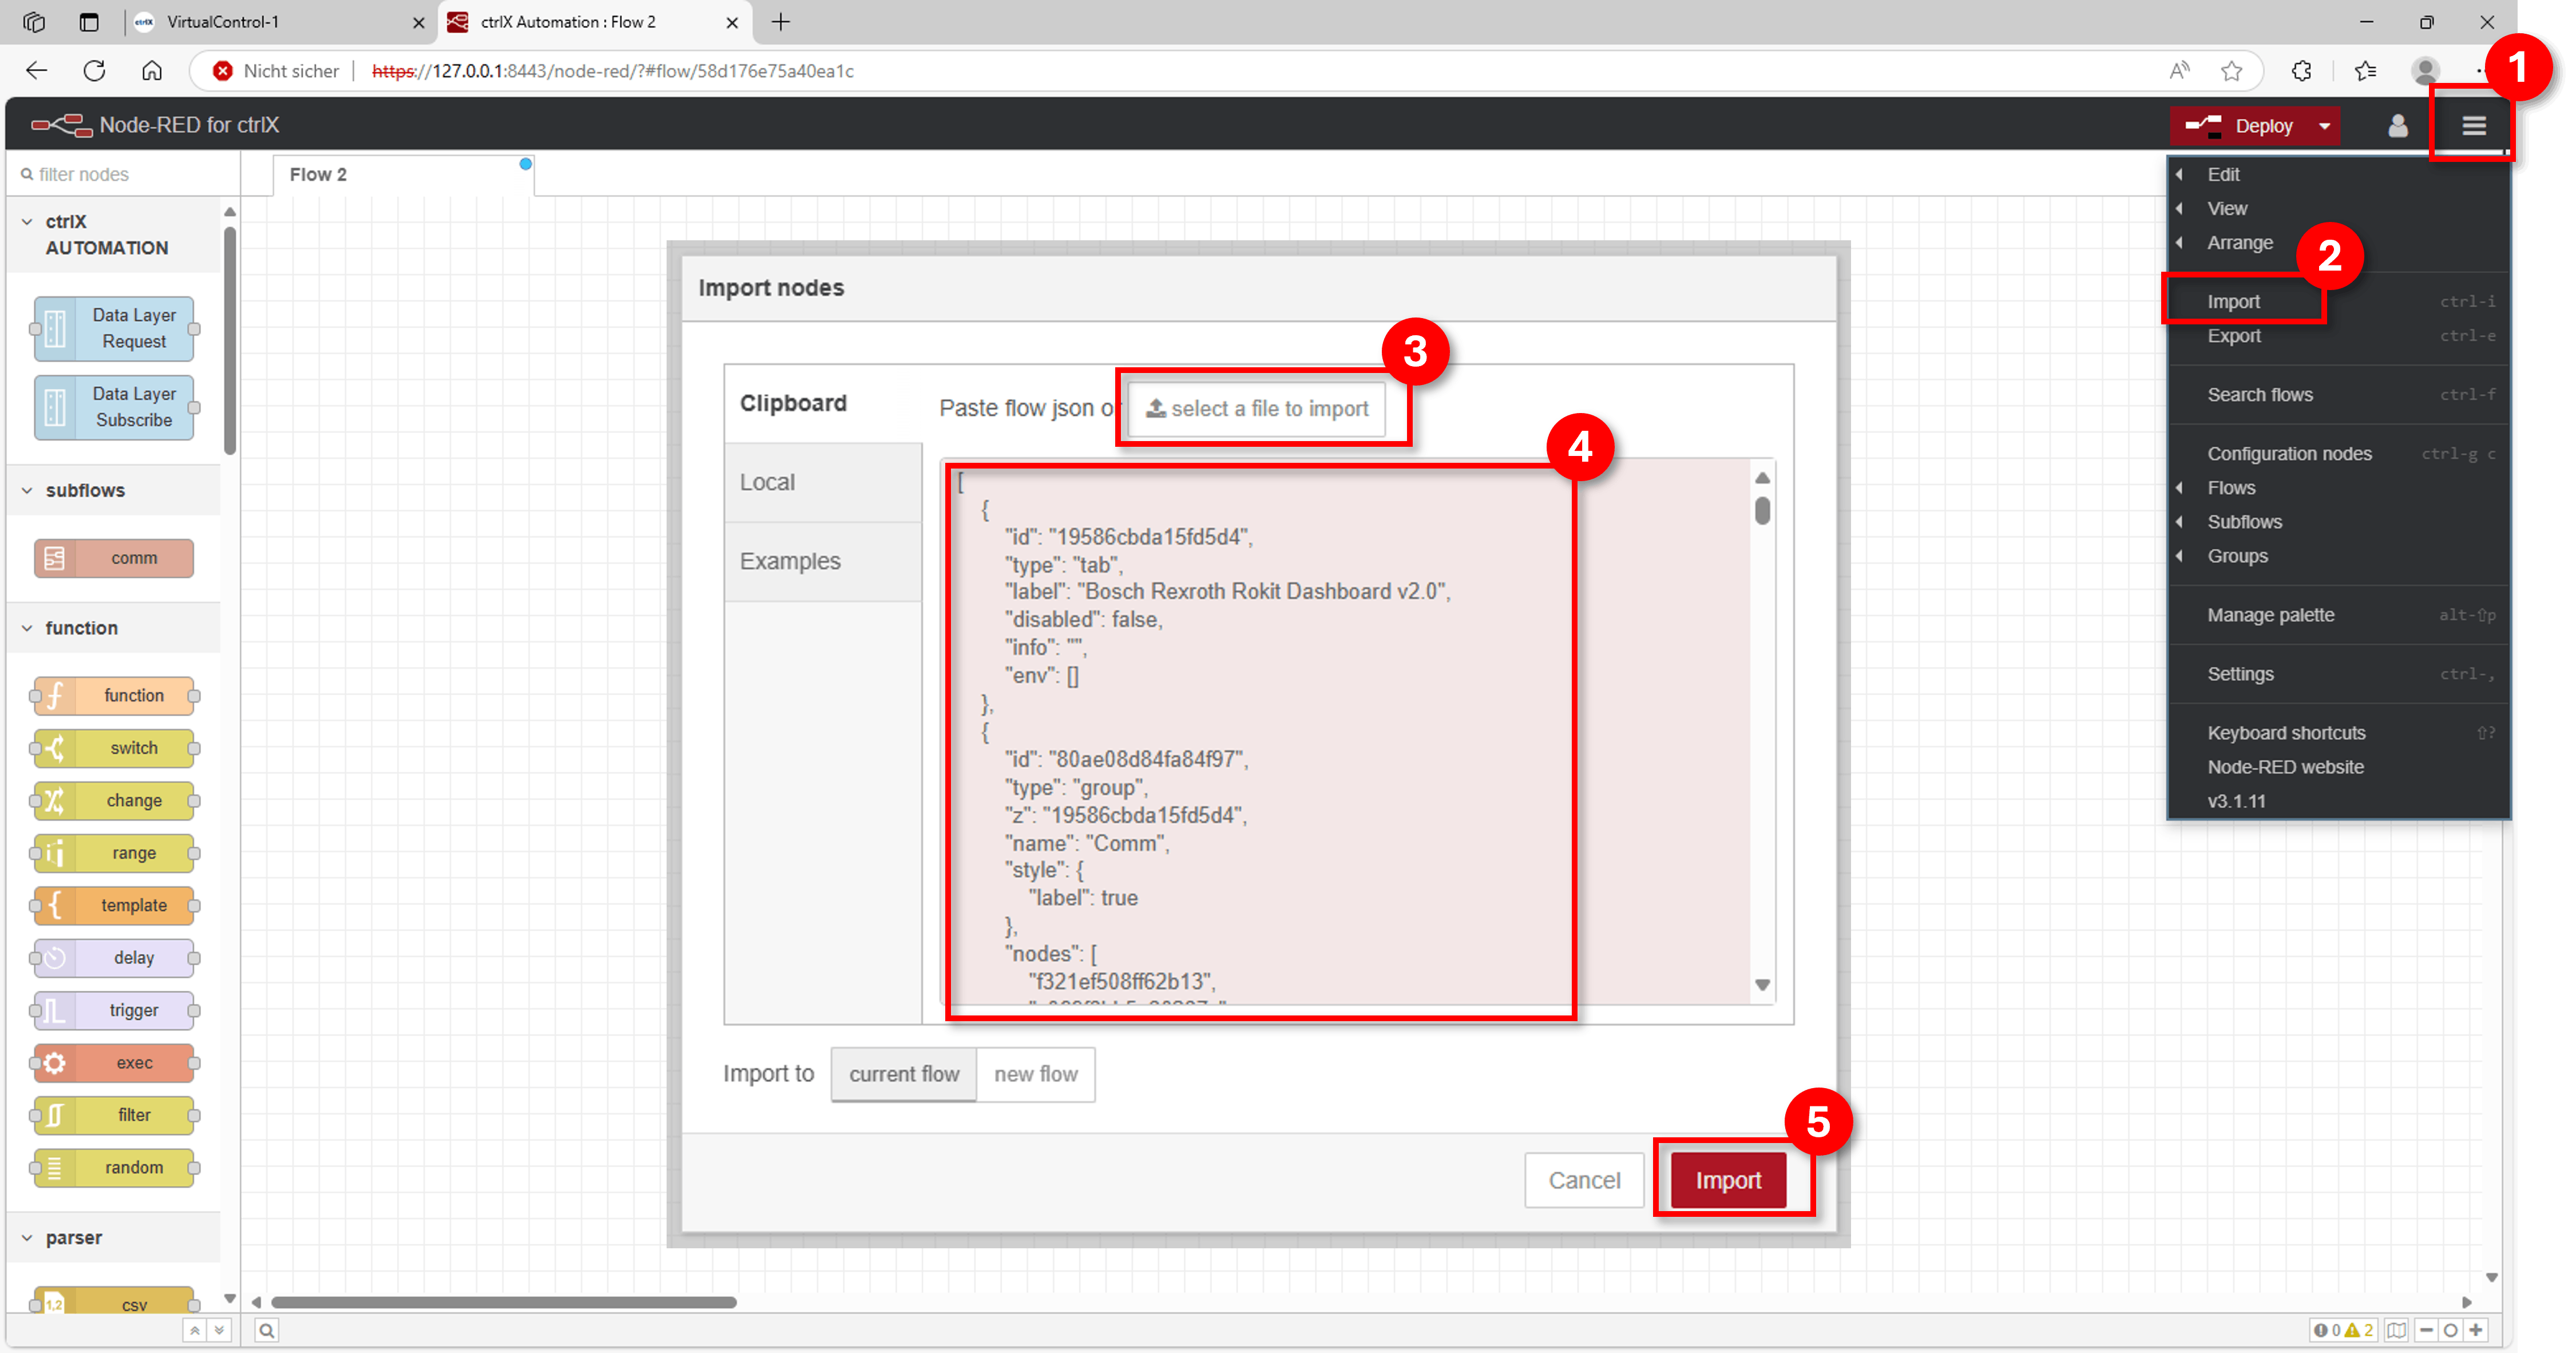
Task: Select Import in main menu
Action: tap(2338, 301)
